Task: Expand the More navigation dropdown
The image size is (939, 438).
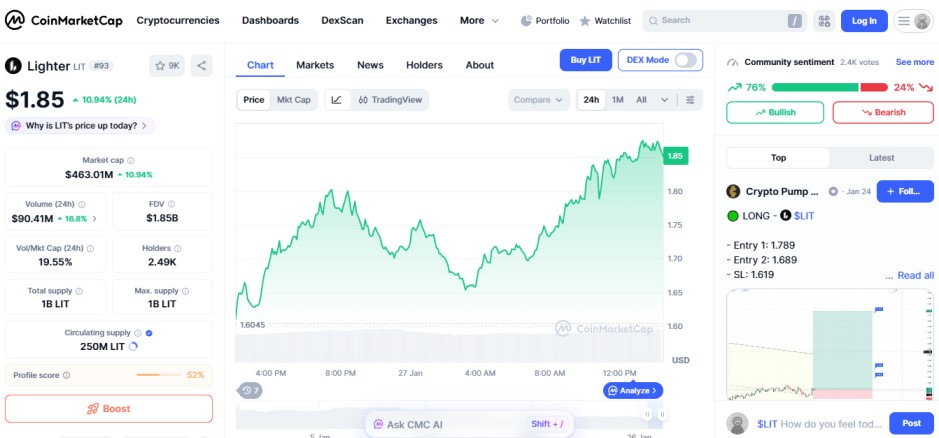Action: (479, 20)
